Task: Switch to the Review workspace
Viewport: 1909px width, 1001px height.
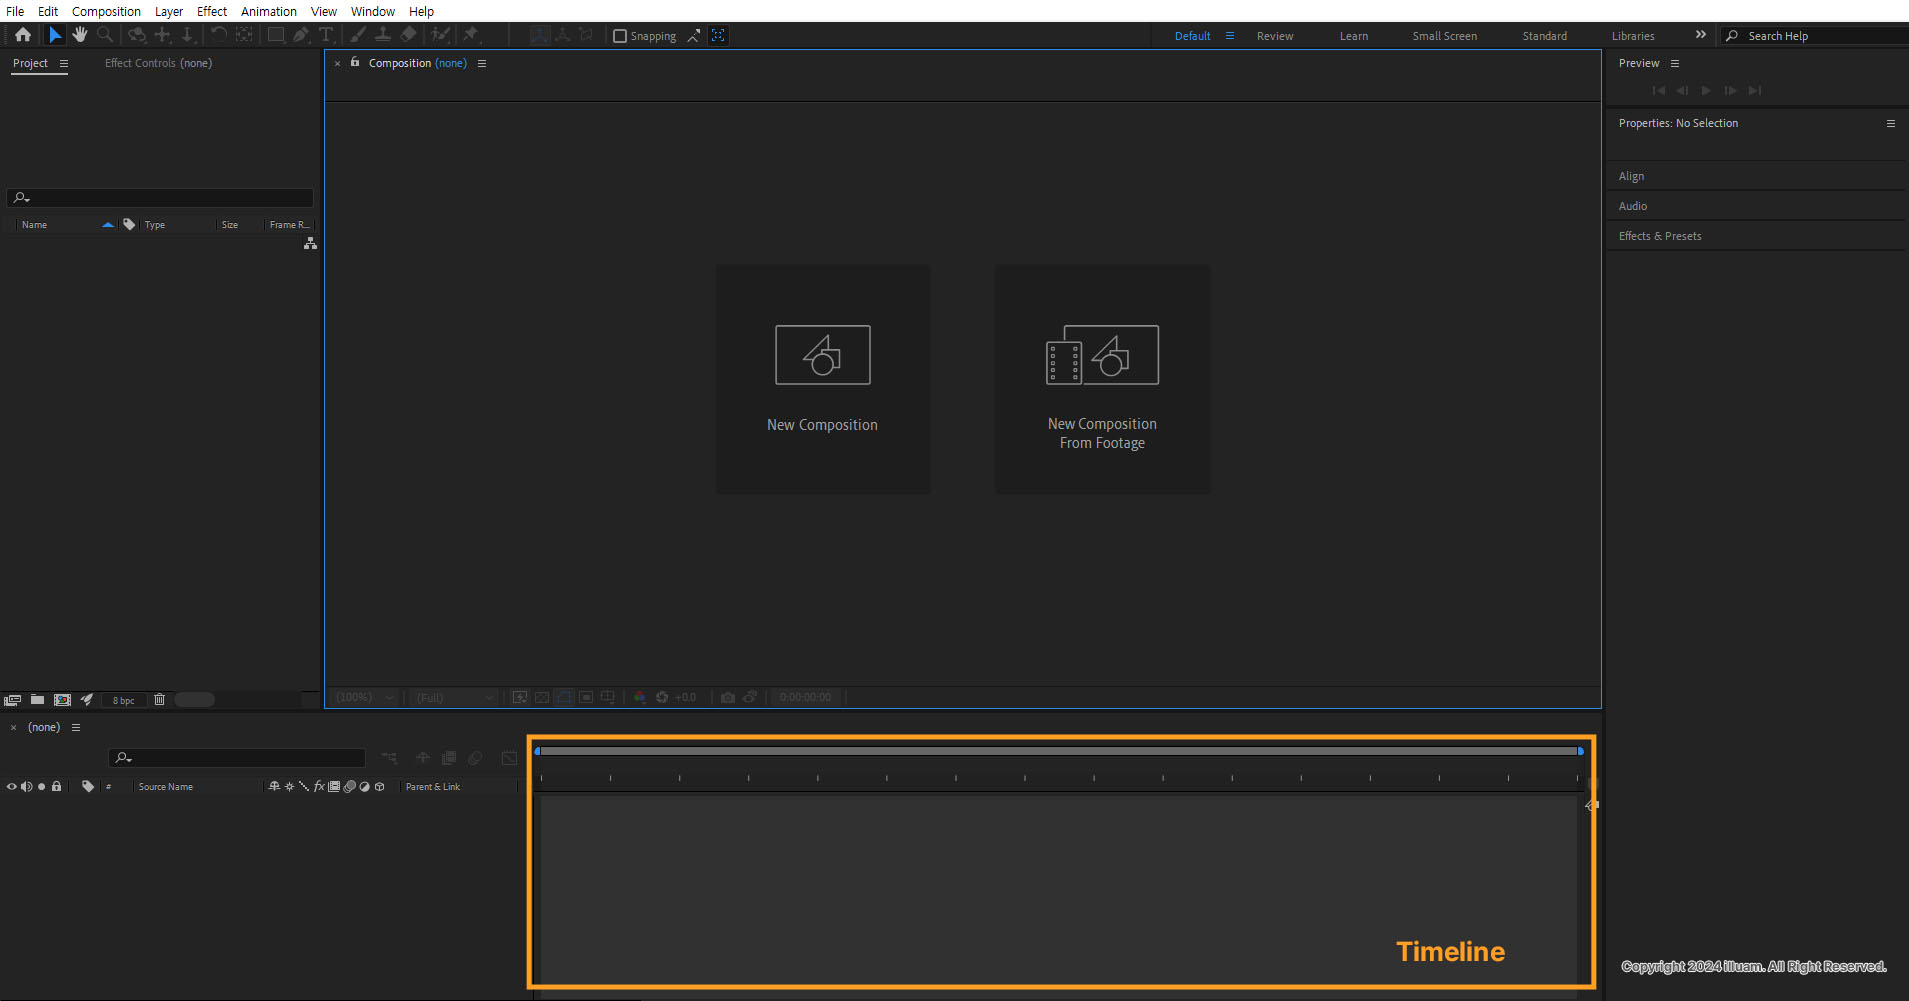Action: 1275,36
